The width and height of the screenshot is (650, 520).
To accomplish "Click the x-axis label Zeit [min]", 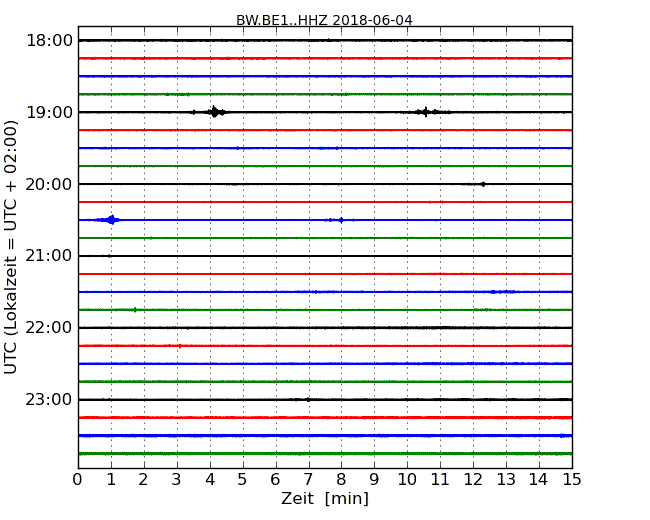I will [x=325, y=498].
